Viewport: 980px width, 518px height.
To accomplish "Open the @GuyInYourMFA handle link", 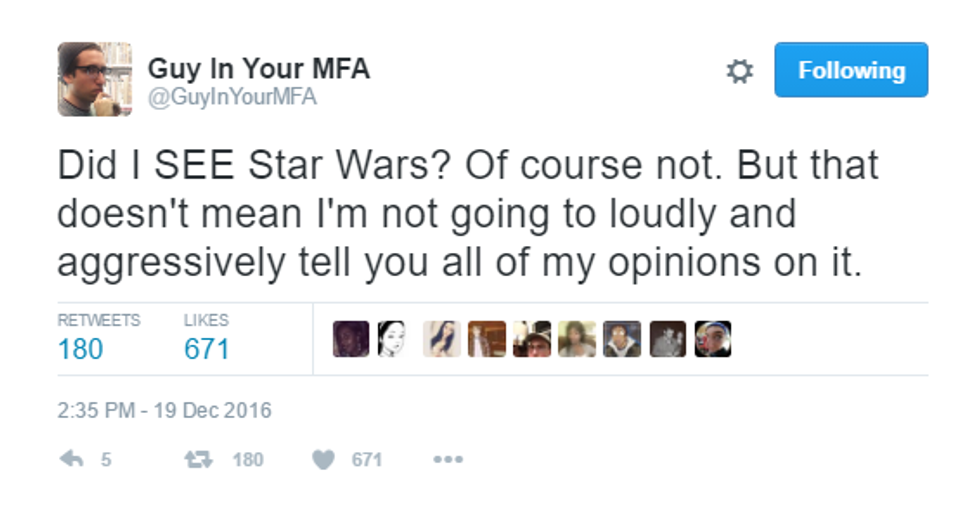I will tap(232, 98).
